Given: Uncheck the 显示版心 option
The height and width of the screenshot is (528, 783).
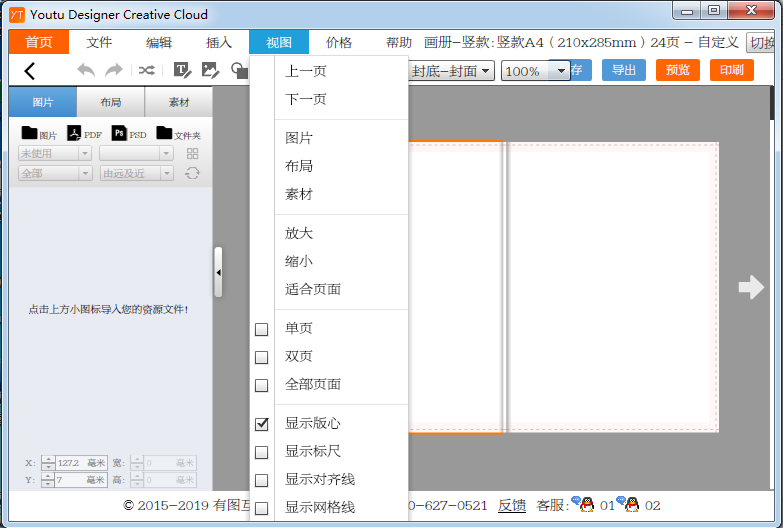Looking at the screenshot, I should (261, 424).
